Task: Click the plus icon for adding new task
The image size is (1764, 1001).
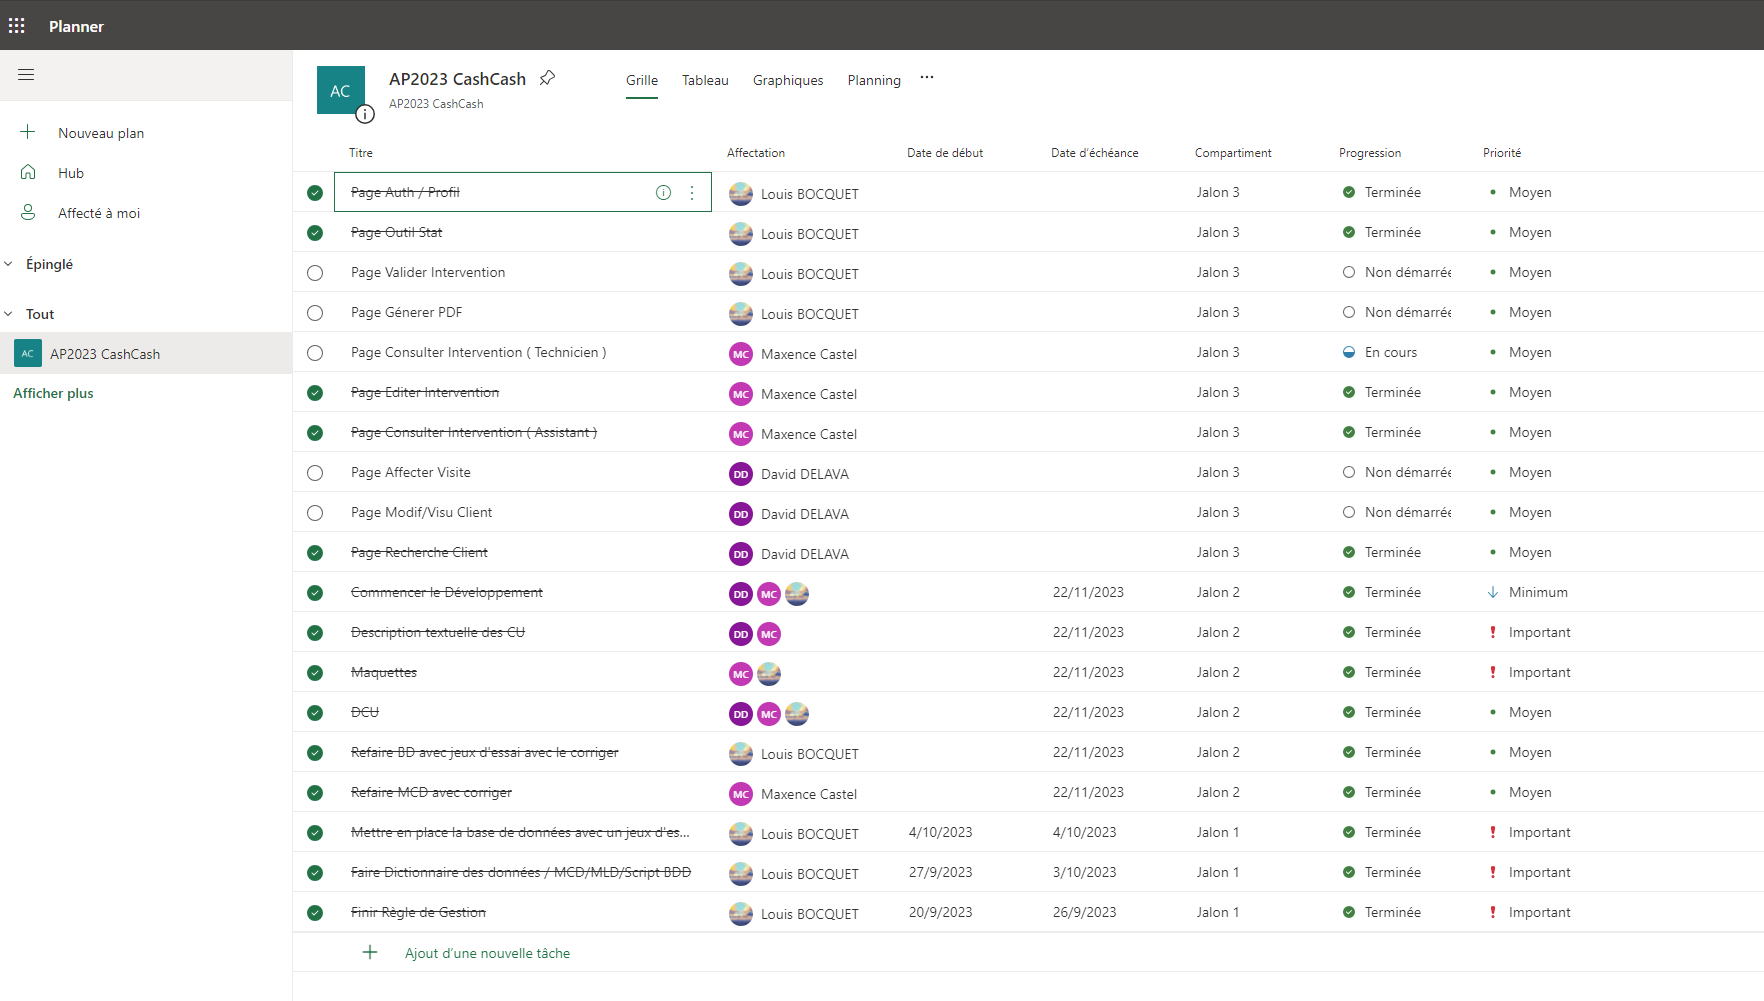Action: click(370, 953)
